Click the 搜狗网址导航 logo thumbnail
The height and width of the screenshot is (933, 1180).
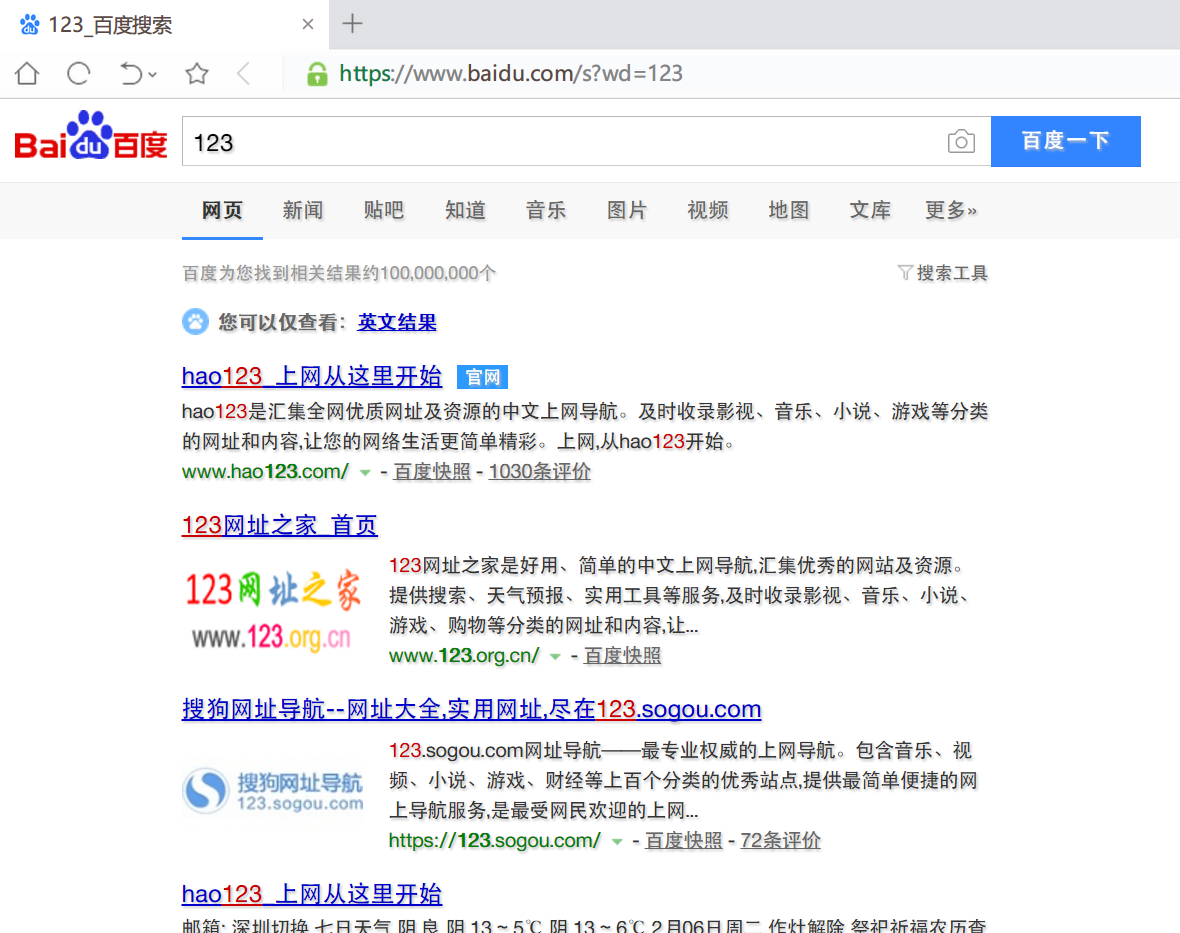pos(274,792)
